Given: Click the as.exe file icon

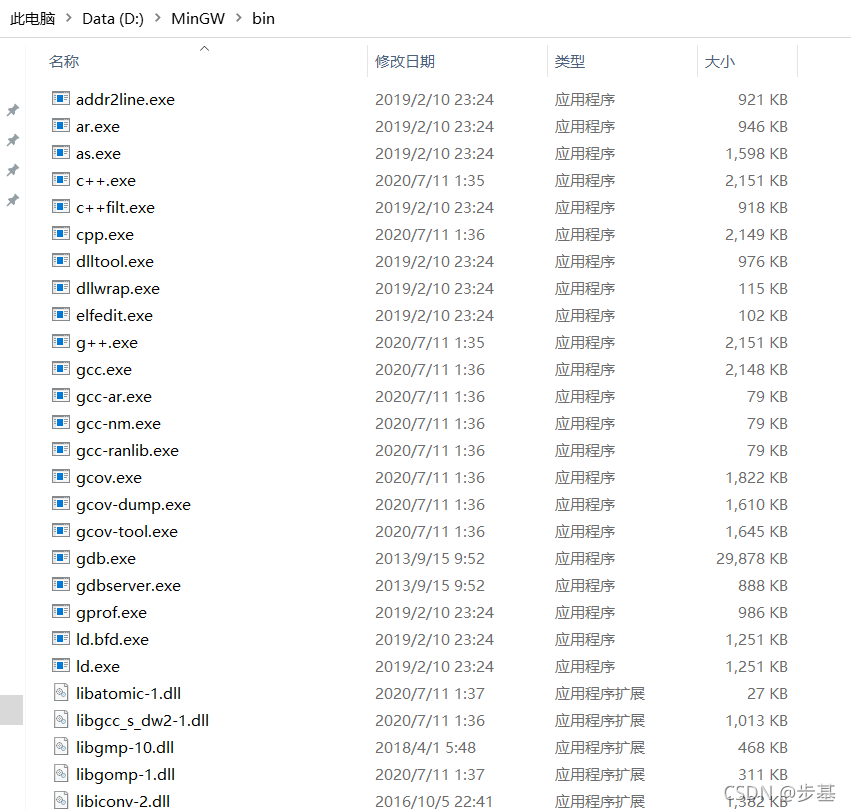Looking at the screenshot, I should pos(61,153).
